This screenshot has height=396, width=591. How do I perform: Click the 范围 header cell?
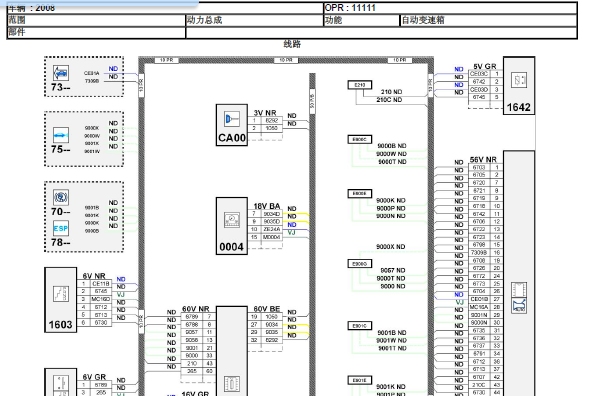tap(96, 20)
